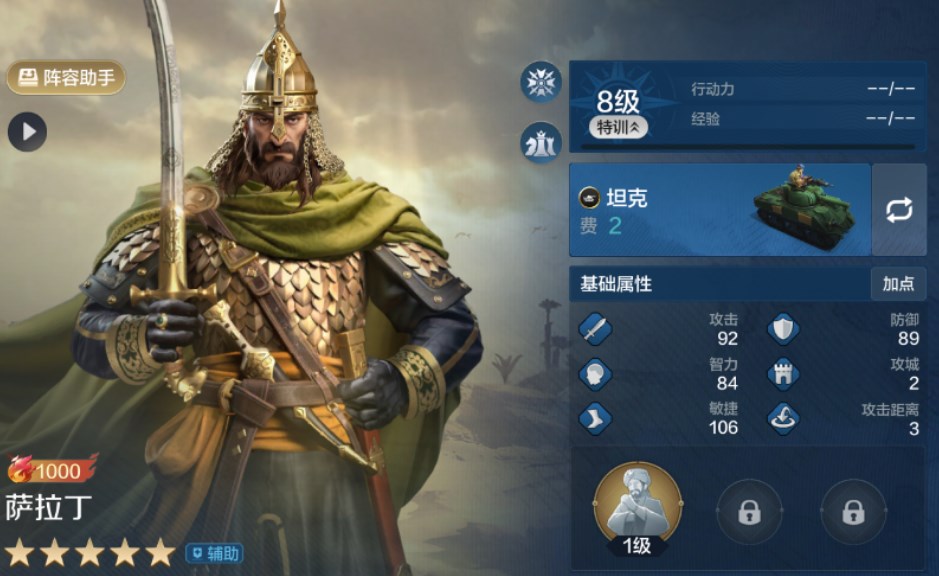Viewport: 939px width, 576px height.
Task: Select the chess knight icon
Action: [541, 143]
